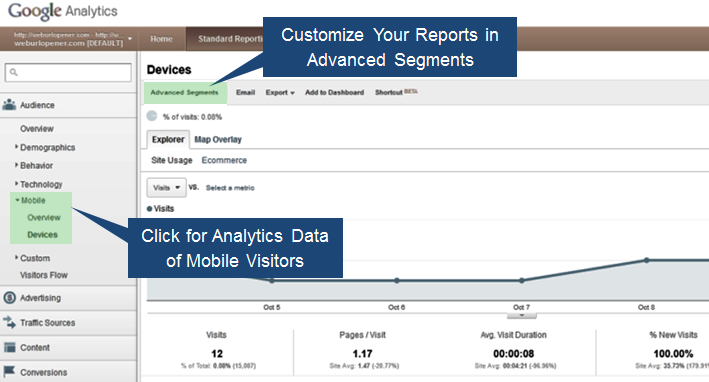
Task: Open the Audience section
Action: (68, 105)
